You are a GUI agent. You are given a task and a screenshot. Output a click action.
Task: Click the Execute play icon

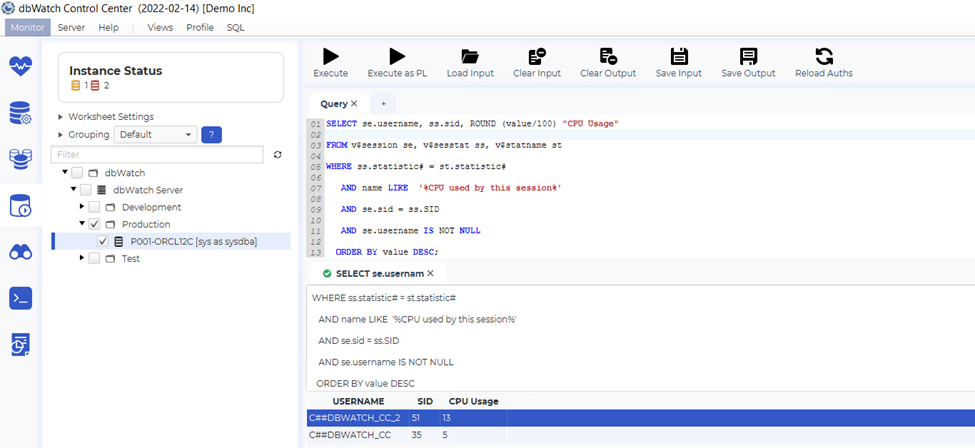[331, 57]
